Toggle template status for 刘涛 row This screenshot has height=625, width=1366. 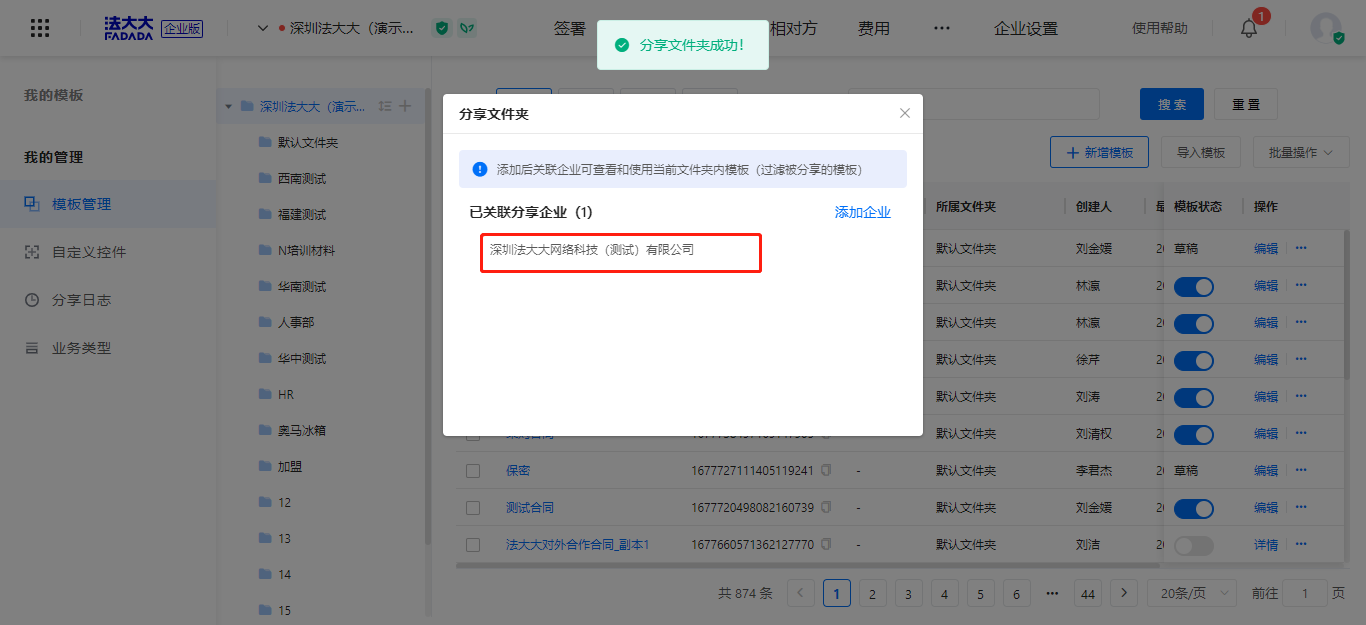pyautogui.click(x=1193, y=397)
